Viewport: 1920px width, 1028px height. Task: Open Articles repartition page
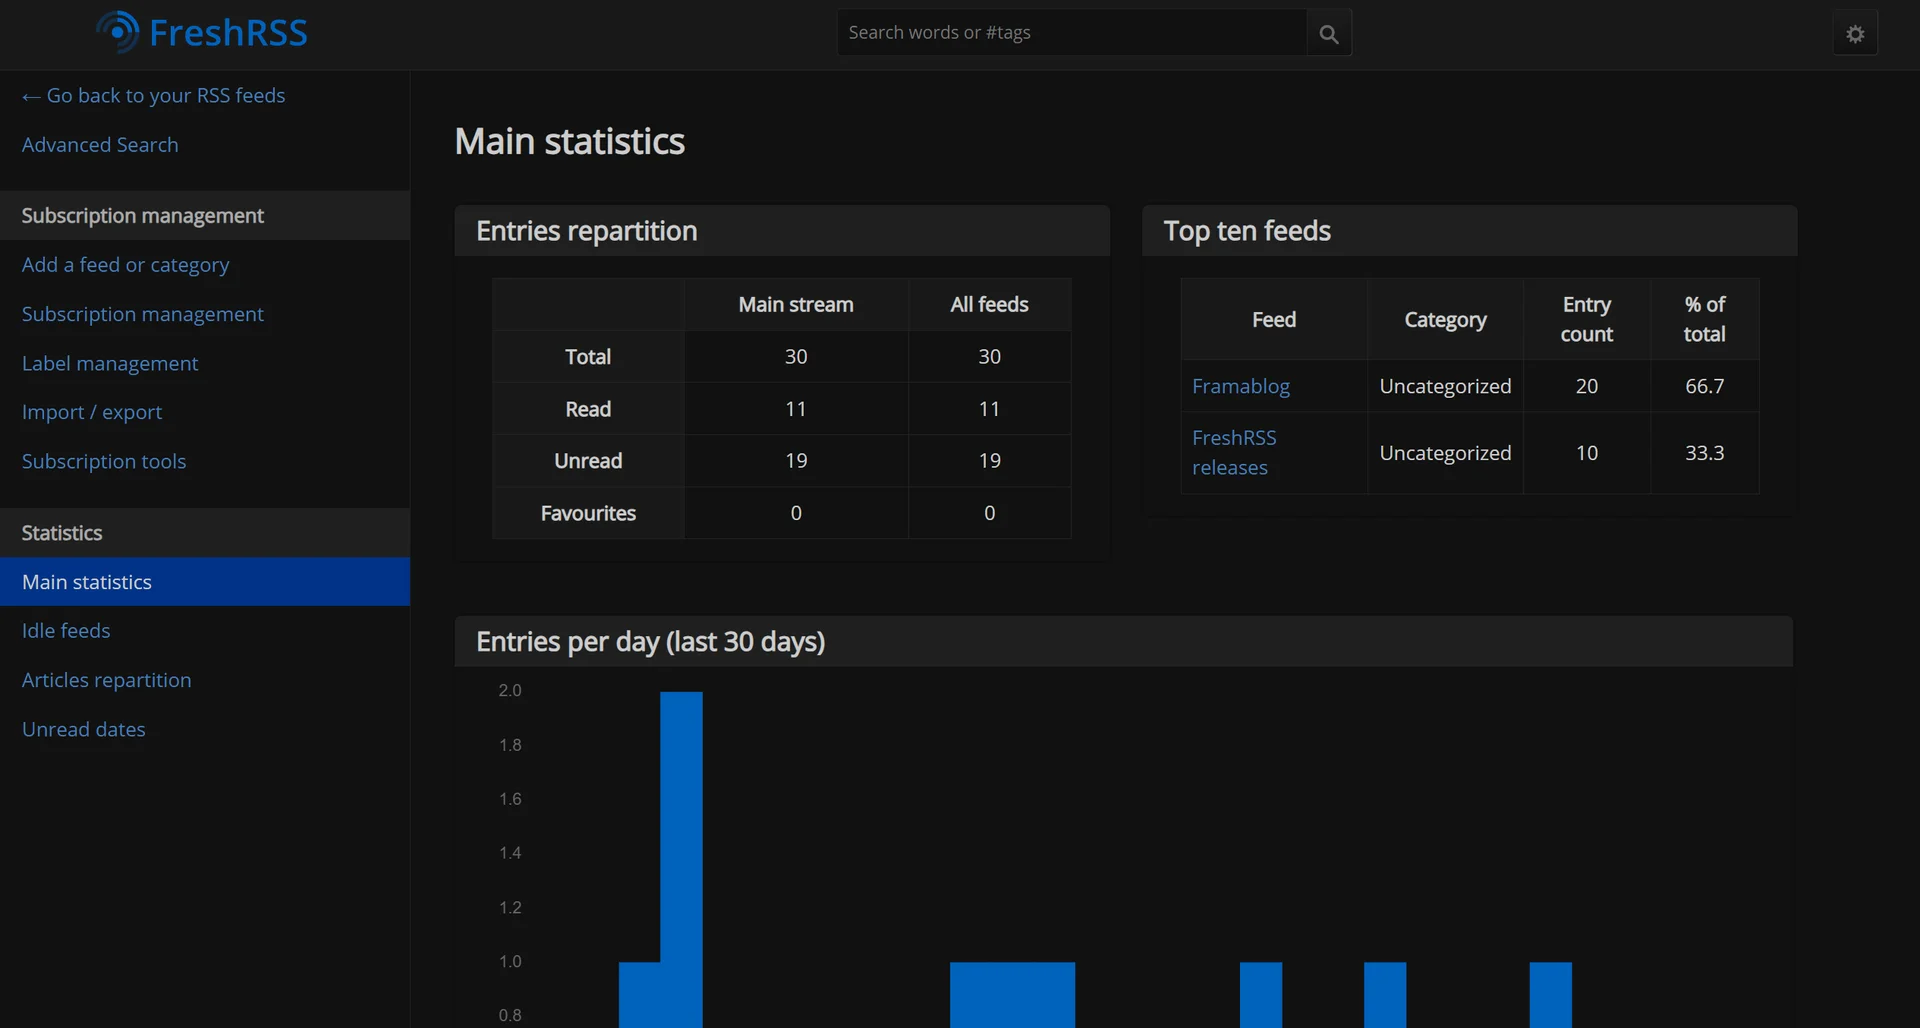coord(106,680)
